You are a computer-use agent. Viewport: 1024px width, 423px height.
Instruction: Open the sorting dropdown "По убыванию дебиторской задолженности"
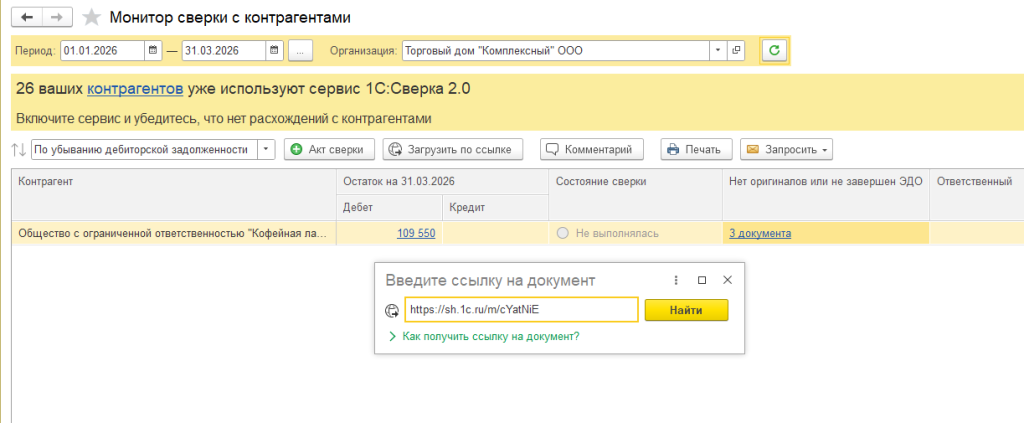coord(266,150)
